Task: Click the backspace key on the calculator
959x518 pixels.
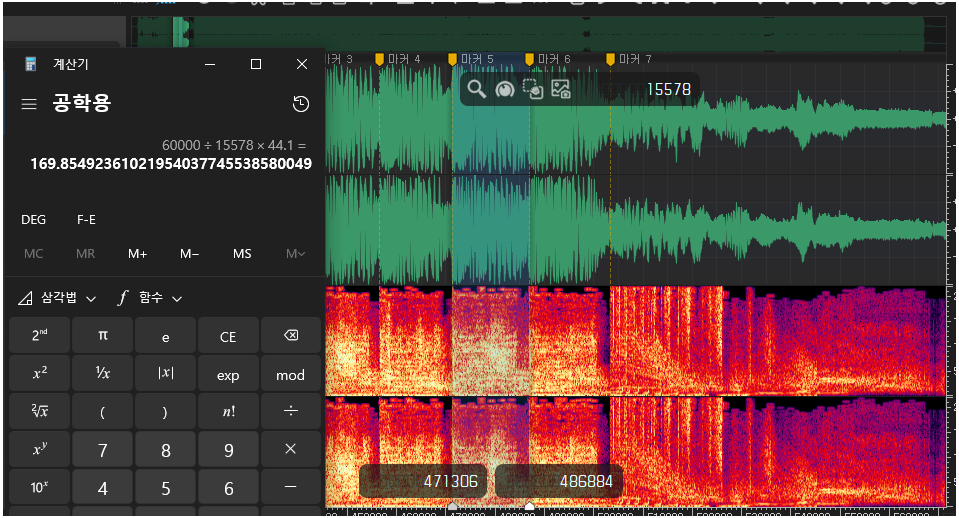Action: click(x=291, y=335)
